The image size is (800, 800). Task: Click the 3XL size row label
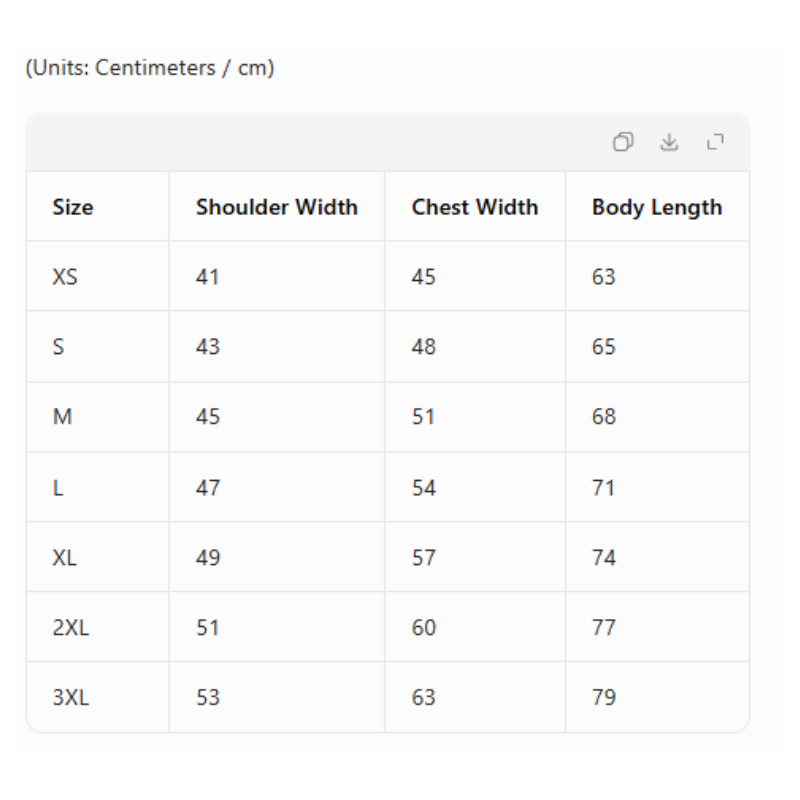pos(66,695)
